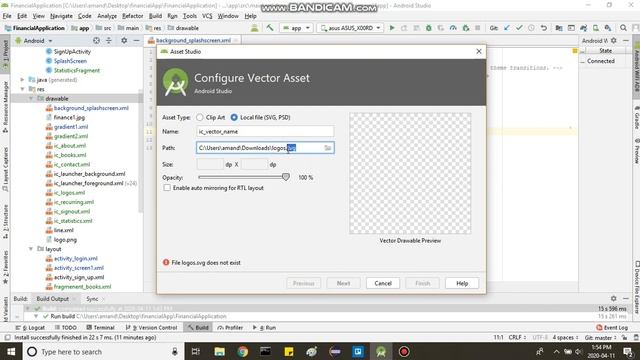Image resolution: width=640 pixels, height=360 pixels.
Task: Collapse the res folder
Action: (x=22, y=89)
